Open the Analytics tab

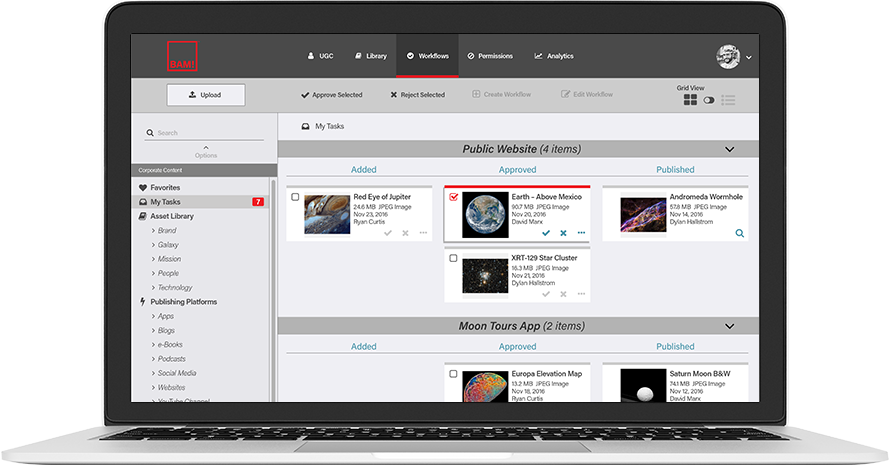(x=554, y=56)
